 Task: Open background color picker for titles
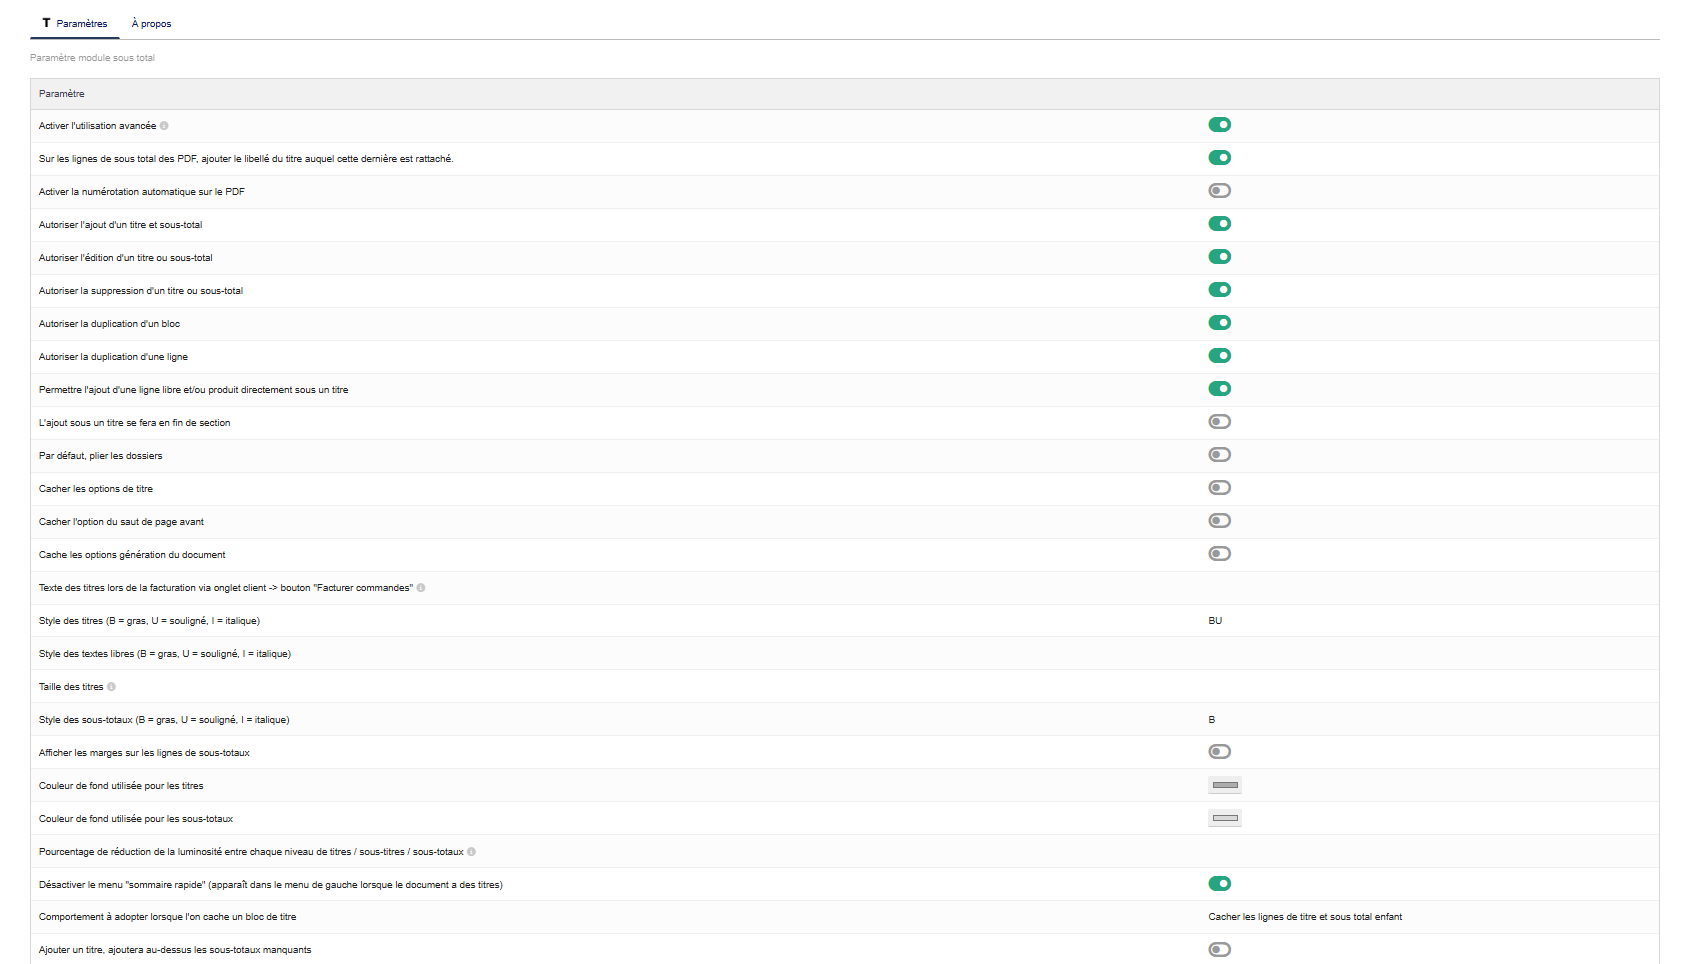tap(1225, 785)
